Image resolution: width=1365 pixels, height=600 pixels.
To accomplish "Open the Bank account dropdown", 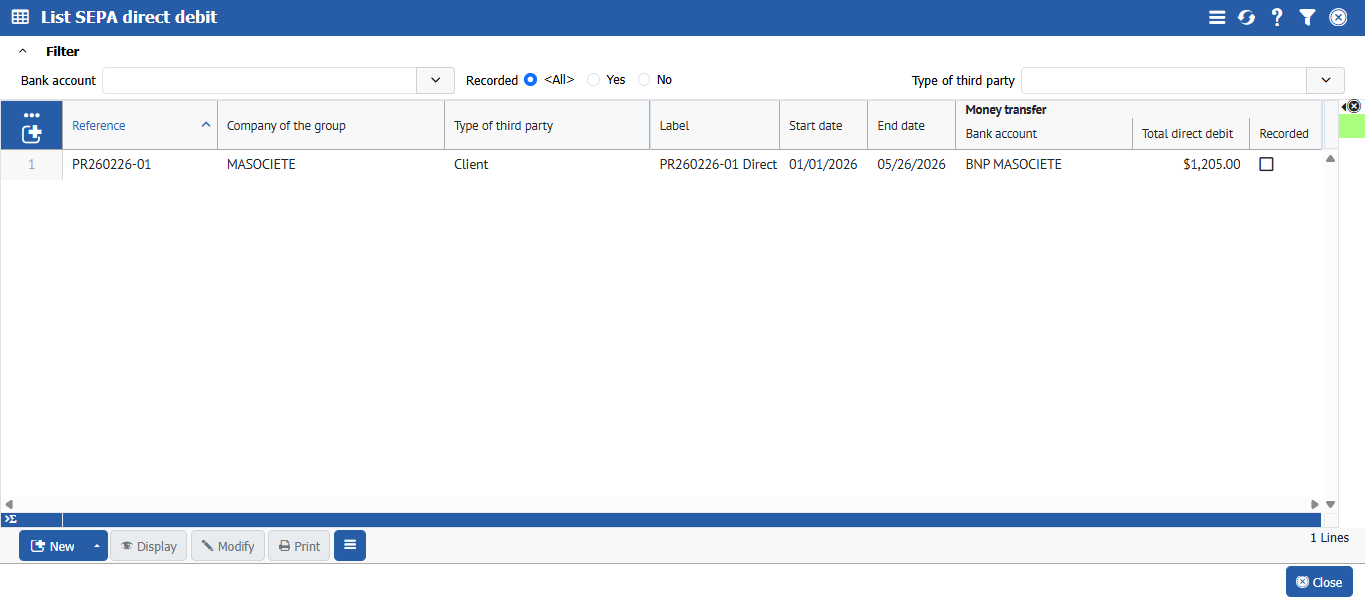I will [435, 80].
